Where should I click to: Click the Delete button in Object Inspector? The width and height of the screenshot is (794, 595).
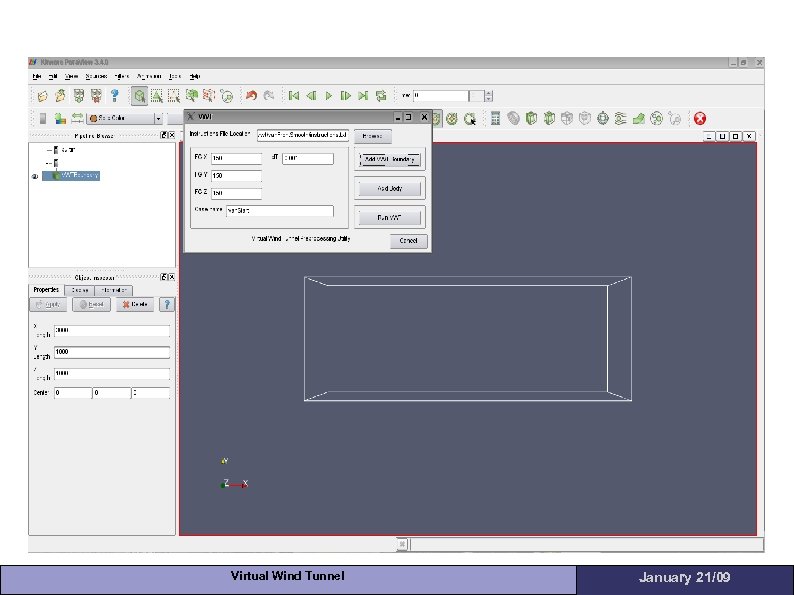pyautogui.click(x=135, y=304)
